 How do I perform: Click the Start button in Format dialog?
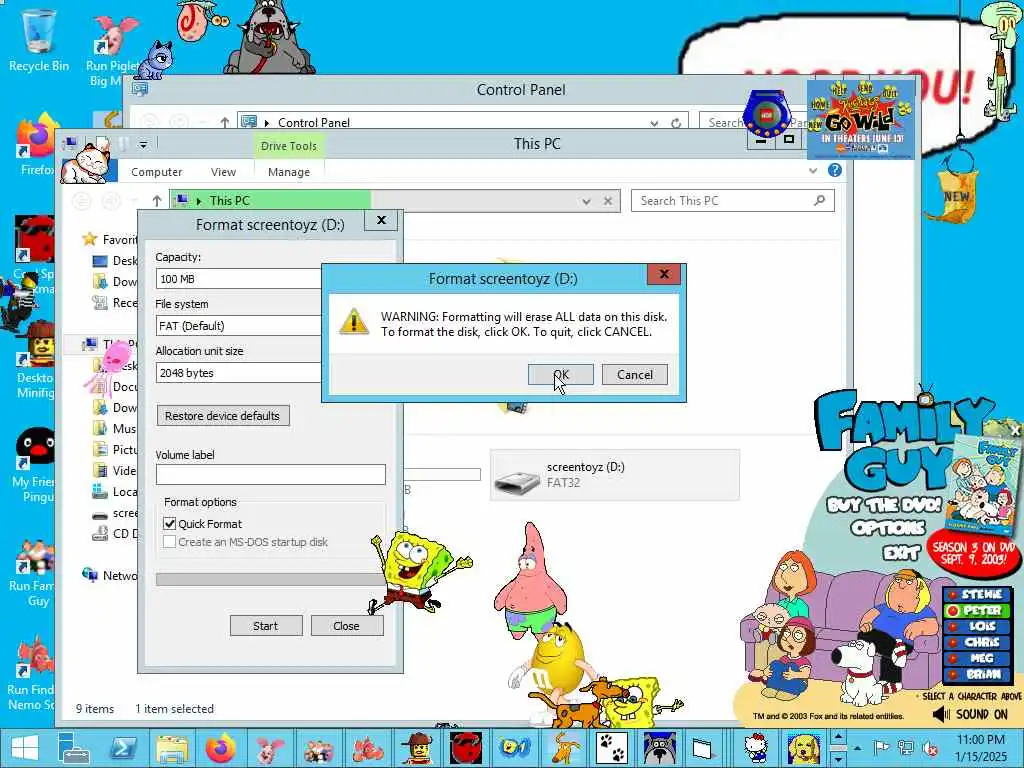coord(265,625)
